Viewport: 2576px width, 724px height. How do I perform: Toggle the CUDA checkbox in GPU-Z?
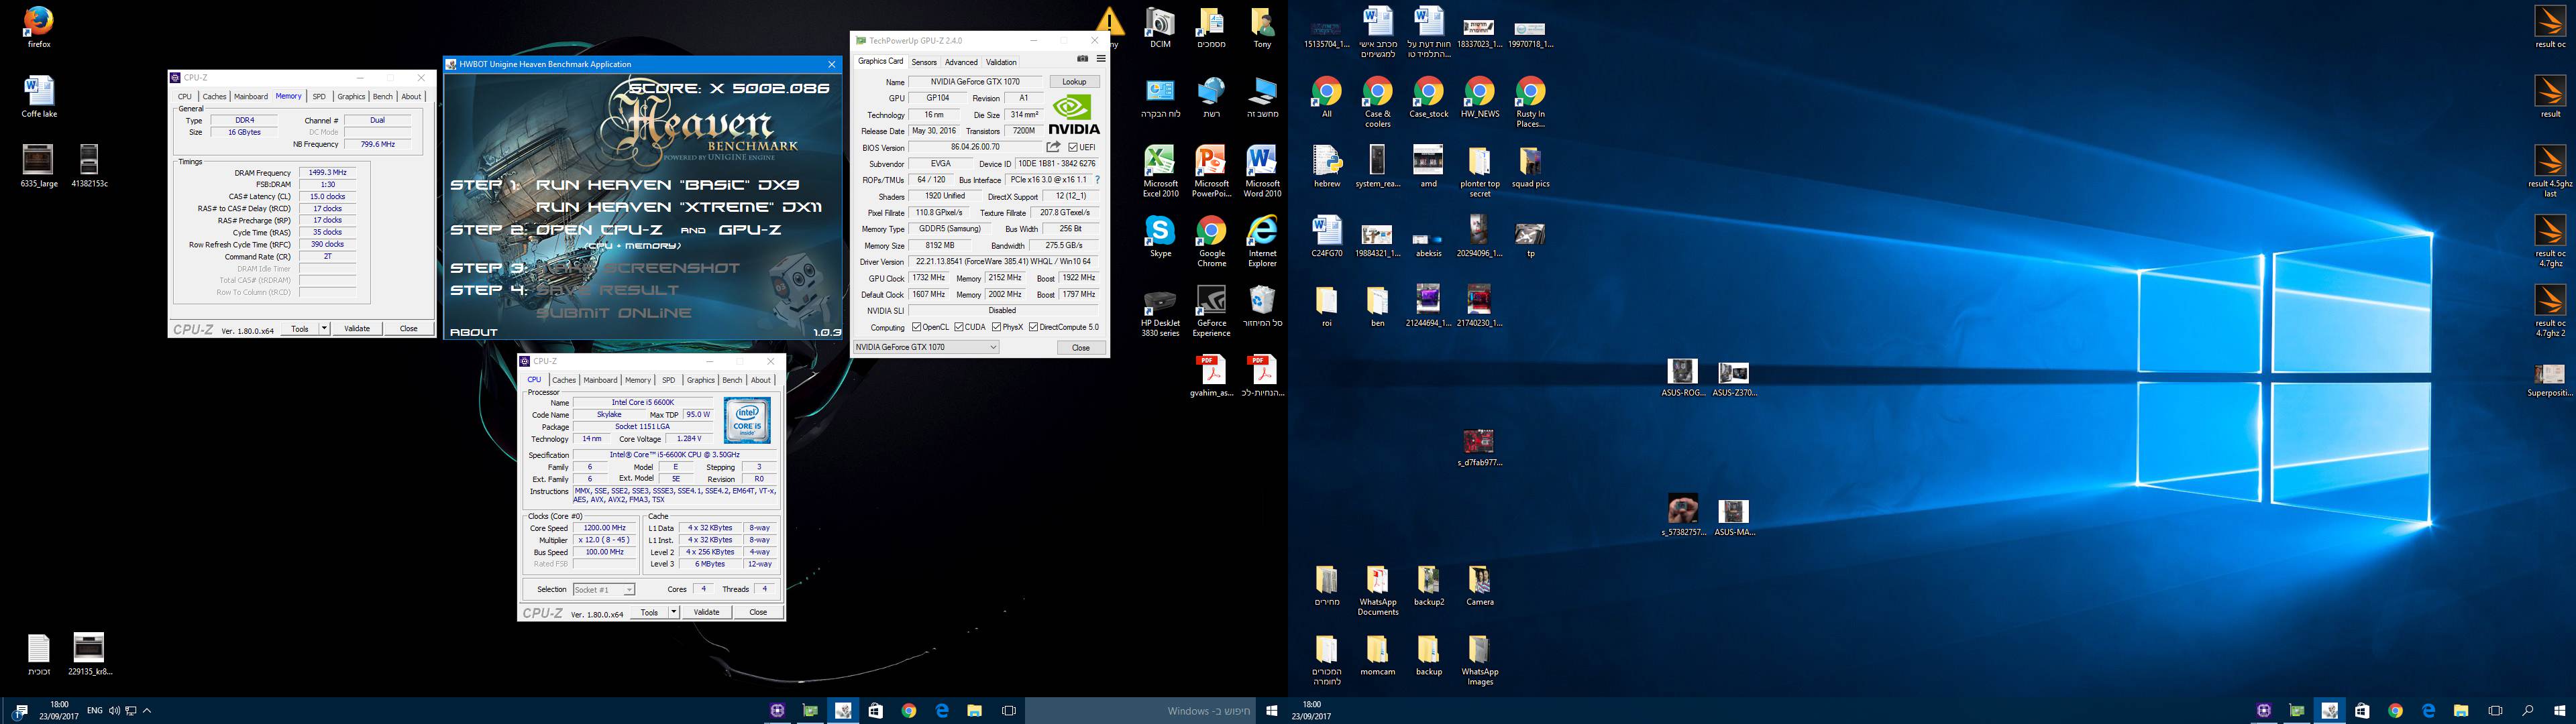pyautogui.click(x=958, y=327)
